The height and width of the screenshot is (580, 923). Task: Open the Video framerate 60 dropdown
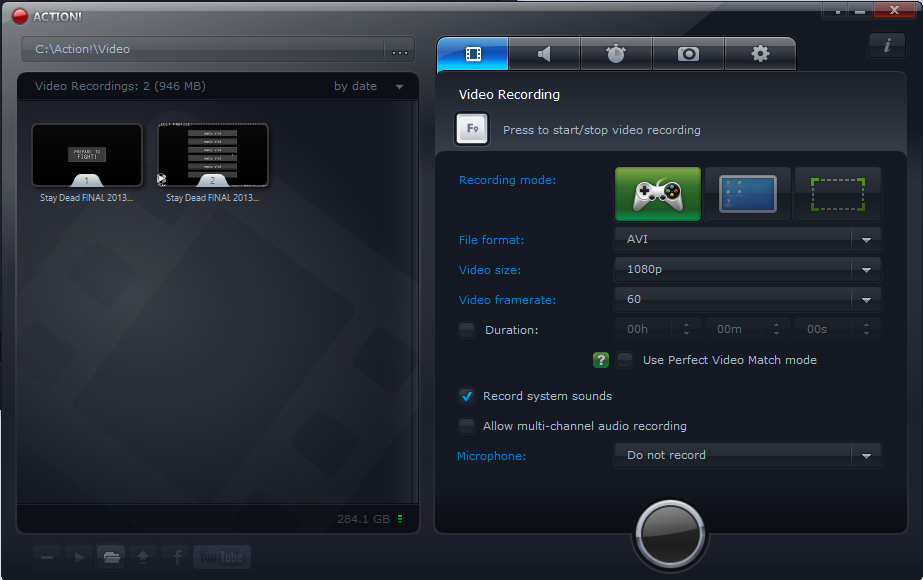click(x=748, y=300)
